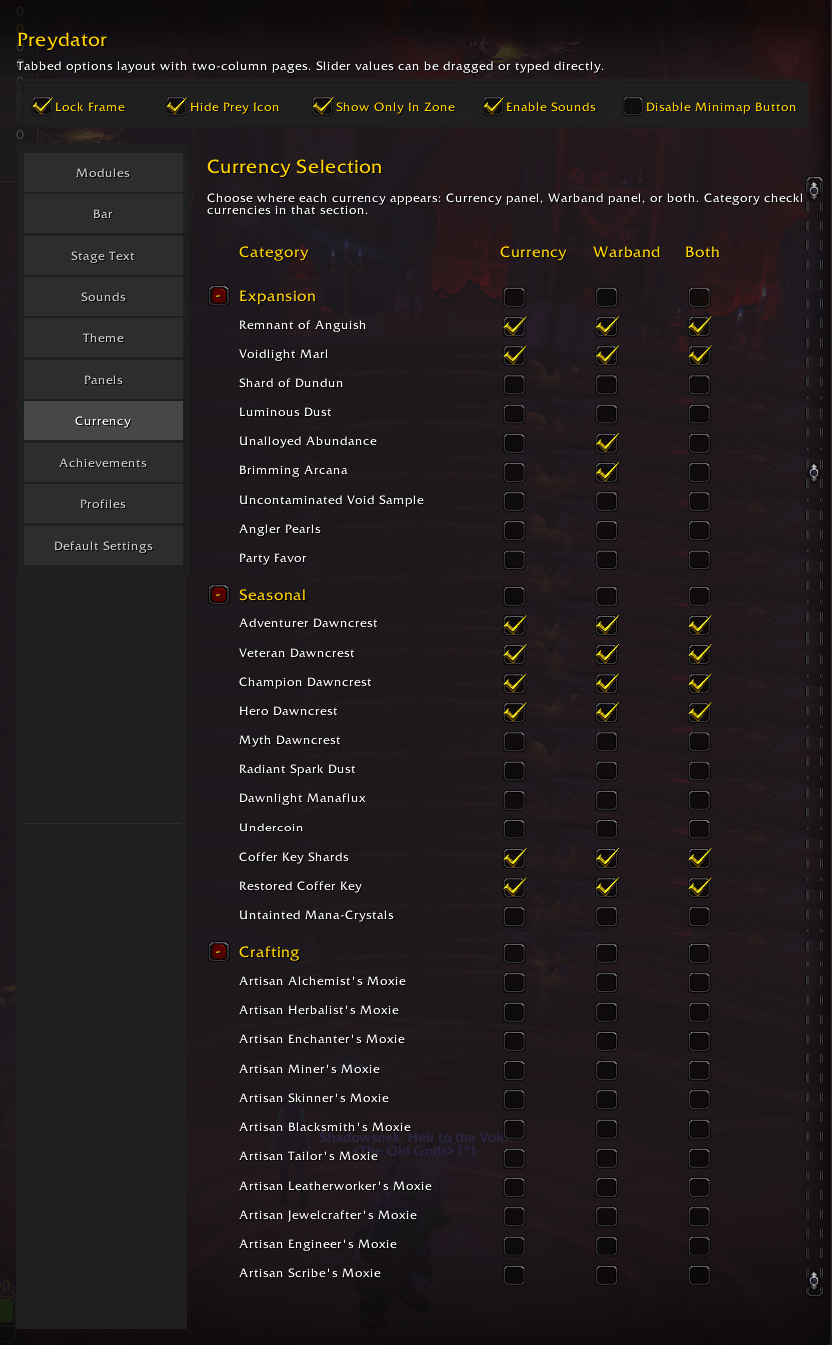Viewport: 832px width, 1345px height.
Task: Check Myth Dawncrest Currency checkbox
Action: coord(514,741)
